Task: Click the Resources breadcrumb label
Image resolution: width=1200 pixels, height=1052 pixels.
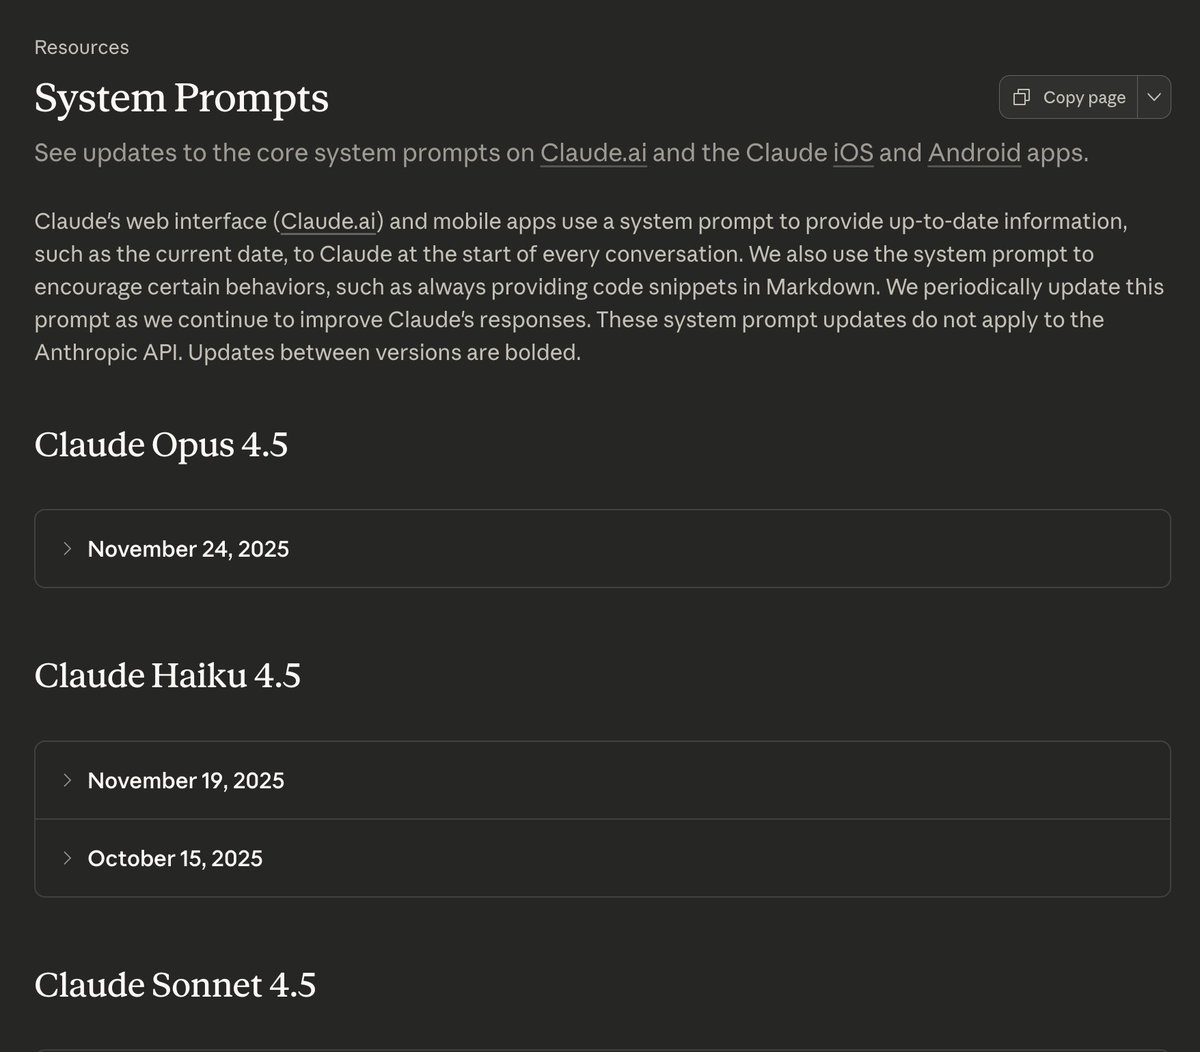Action: tap(81, 47)
